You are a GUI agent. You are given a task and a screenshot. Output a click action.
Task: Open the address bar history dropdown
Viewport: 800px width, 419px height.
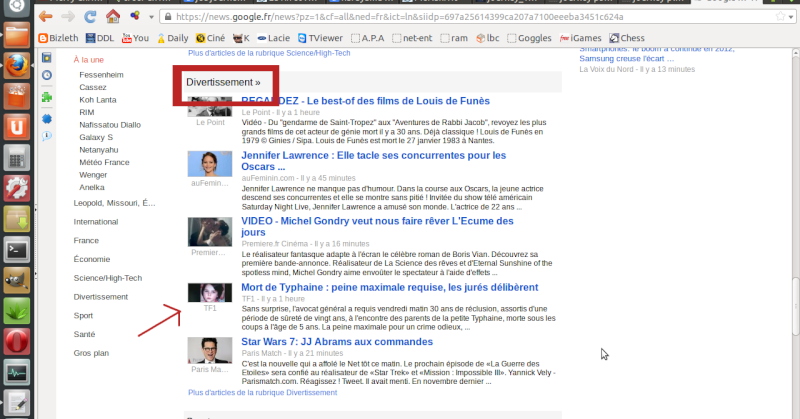[791, 17]
